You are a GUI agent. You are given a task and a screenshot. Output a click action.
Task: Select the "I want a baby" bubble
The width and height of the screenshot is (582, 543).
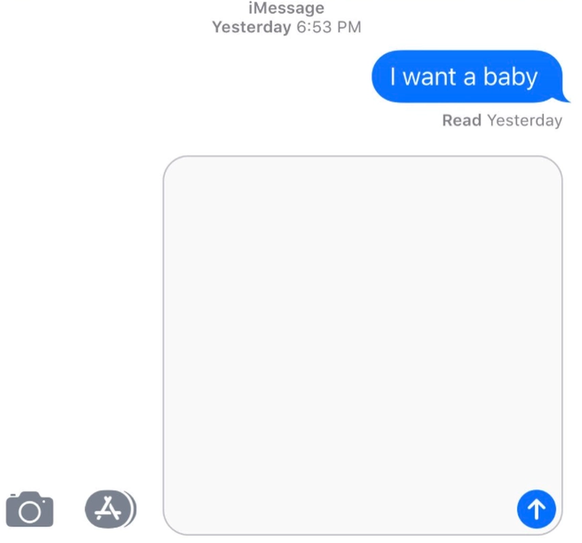(x=468, y=76)
